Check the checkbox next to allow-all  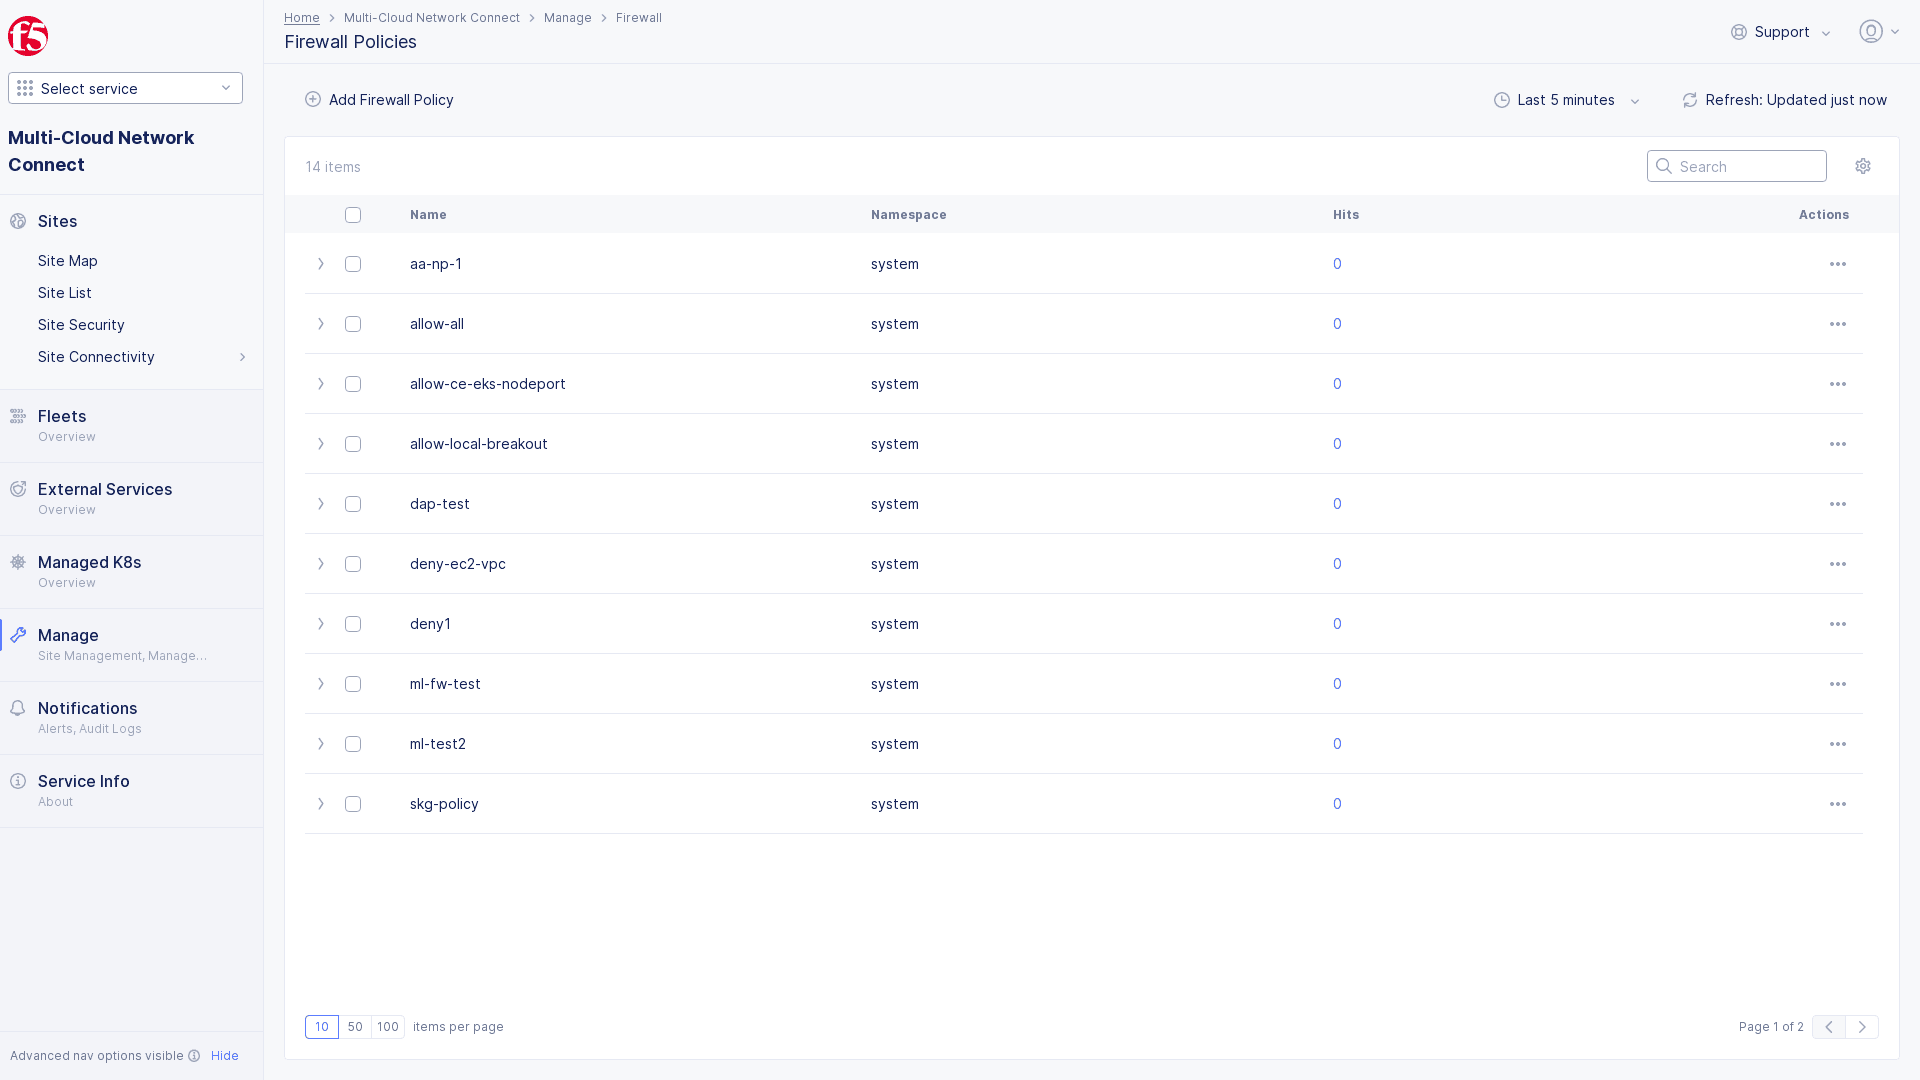[352, 323]
